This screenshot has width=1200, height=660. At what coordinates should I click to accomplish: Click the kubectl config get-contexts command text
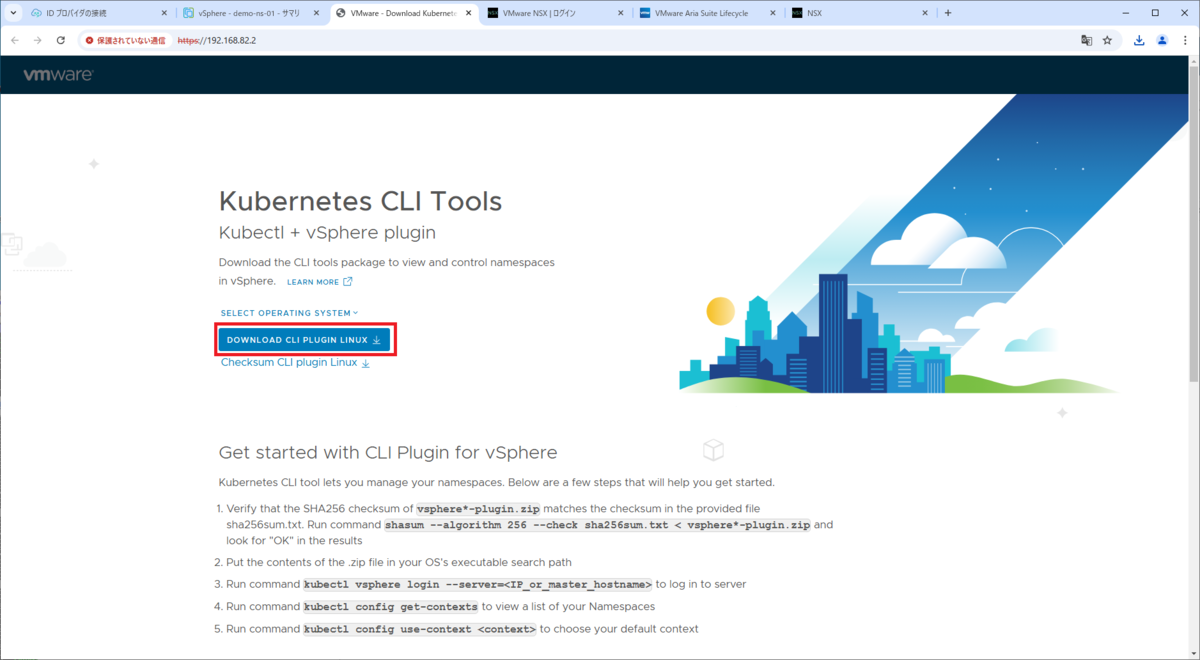[x=391, y=606]
